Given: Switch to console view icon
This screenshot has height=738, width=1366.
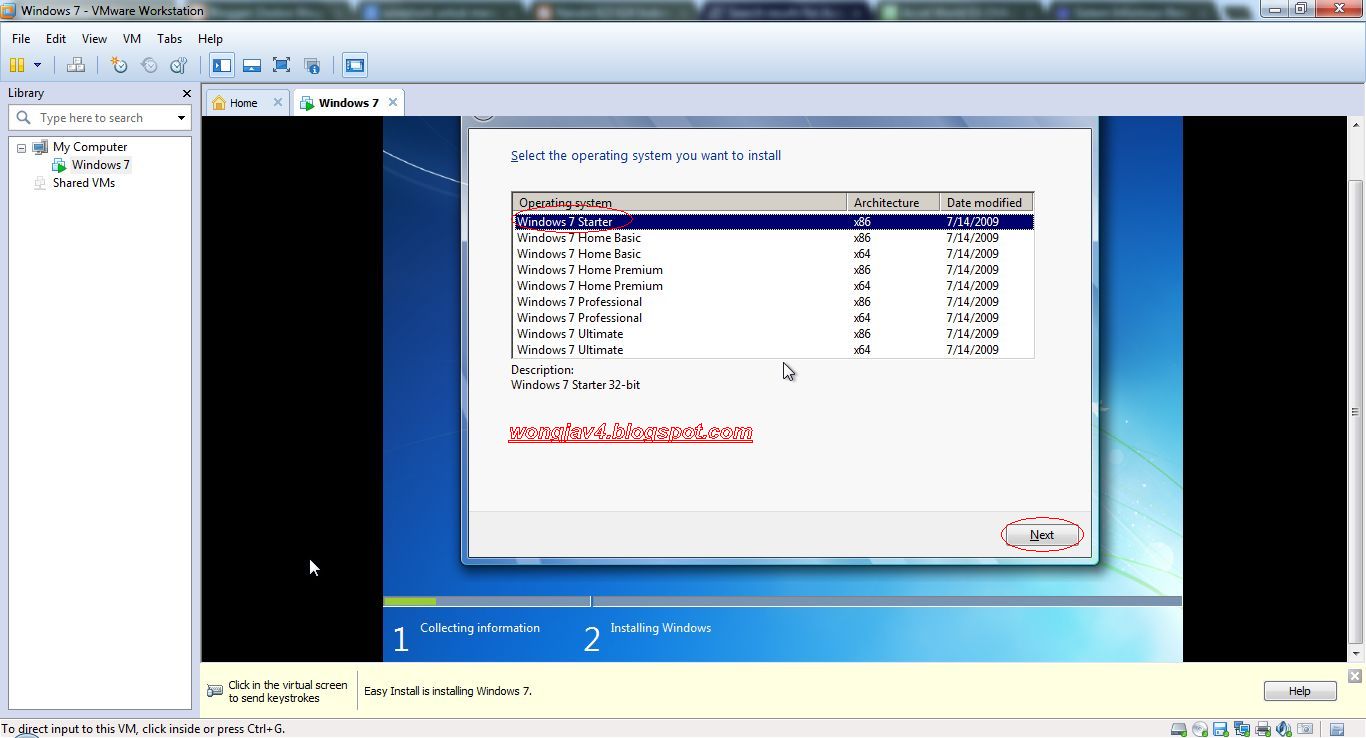Looking at the screenshot, I should (x=355, y=66).
